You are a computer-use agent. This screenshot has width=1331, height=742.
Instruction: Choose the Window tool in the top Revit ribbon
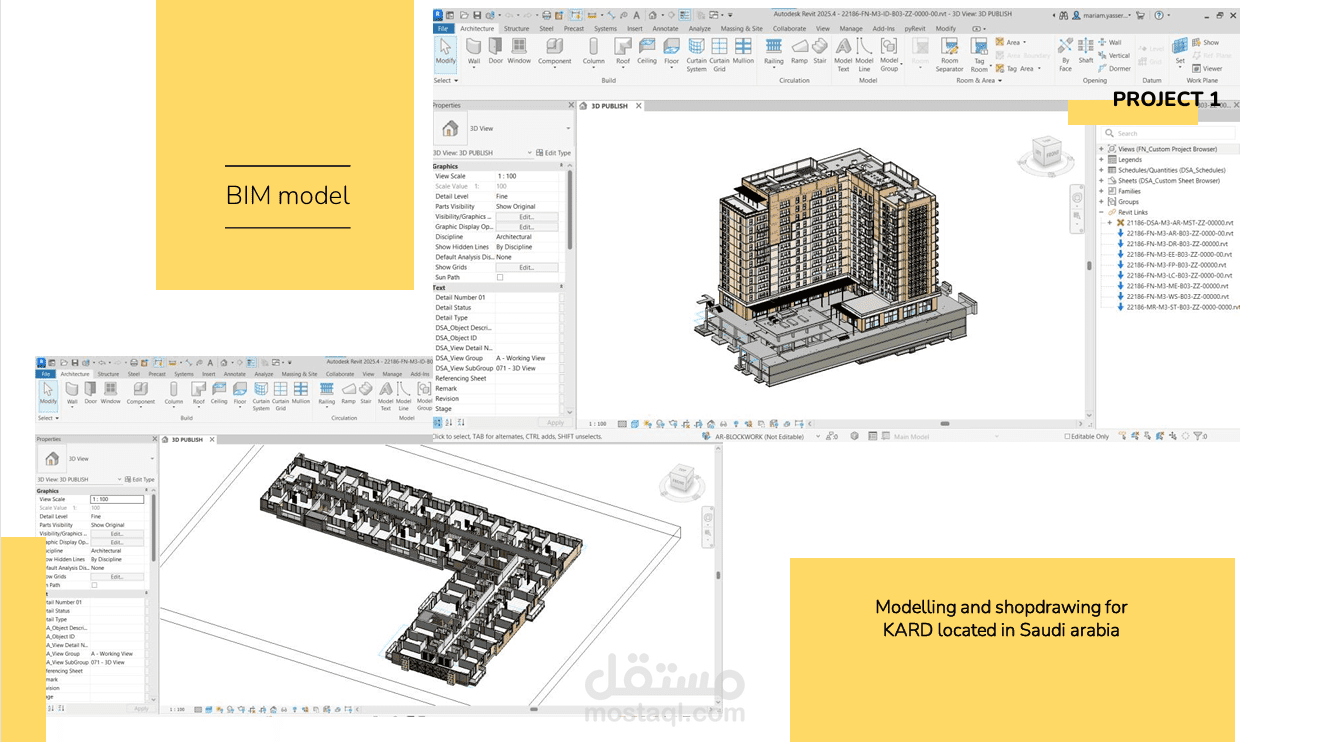[x=519, y=50]
